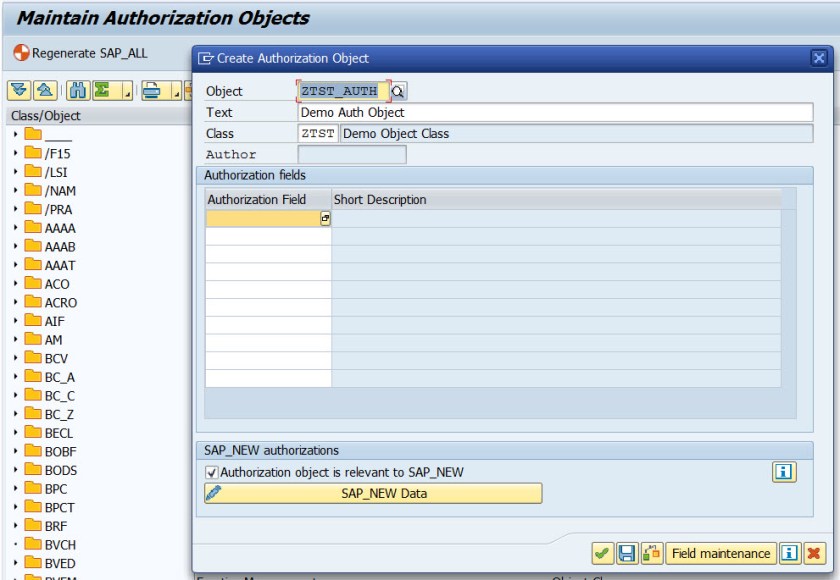Click the floppy disk Save icon
This screenshot has width=840, height=580.
627,553
